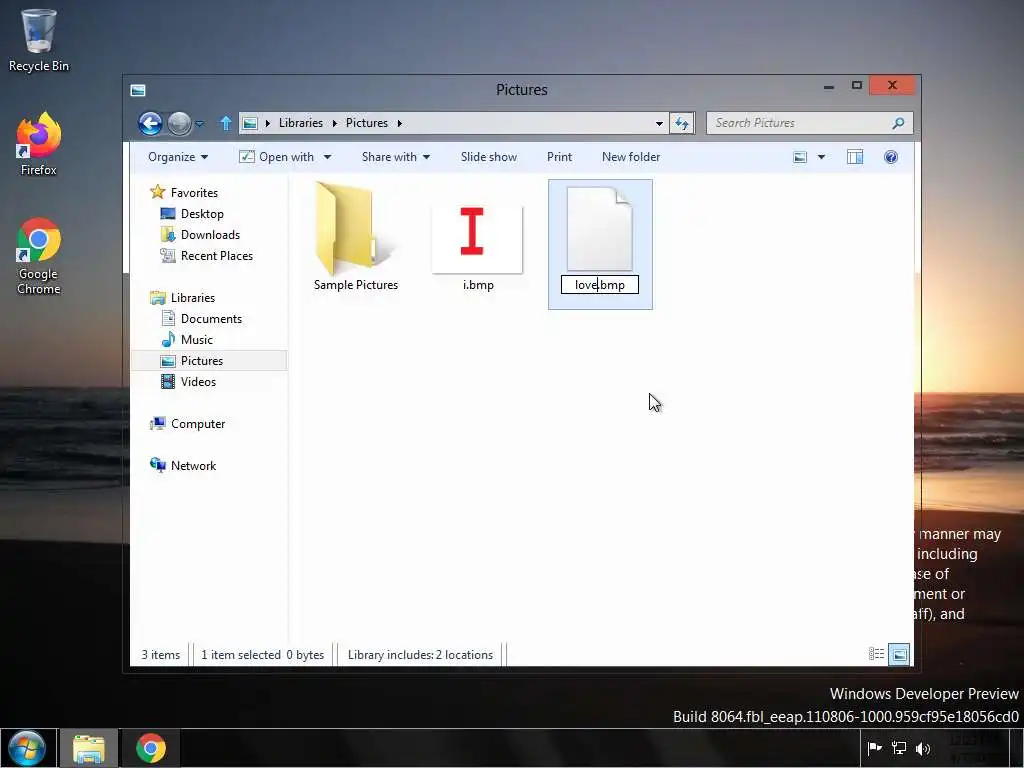Click the Pictures window title bar icon
This screenshot has width=1024, height=768.
coord(138,90)
